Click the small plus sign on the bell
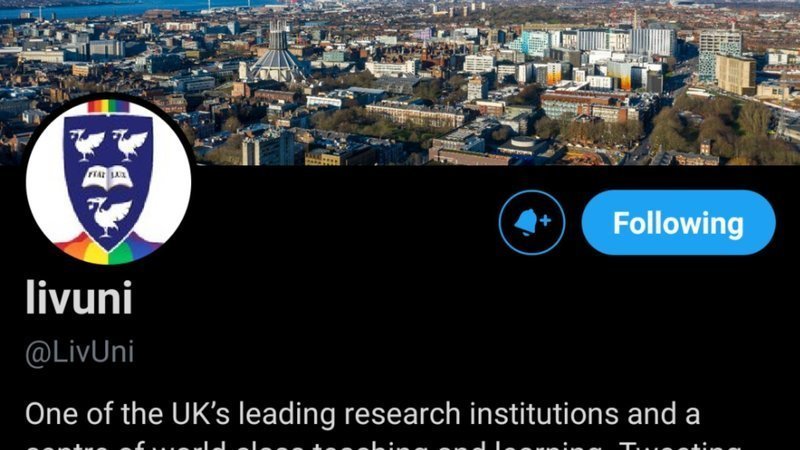The width and height of the screenshot is (800, 450). point(545,220)
